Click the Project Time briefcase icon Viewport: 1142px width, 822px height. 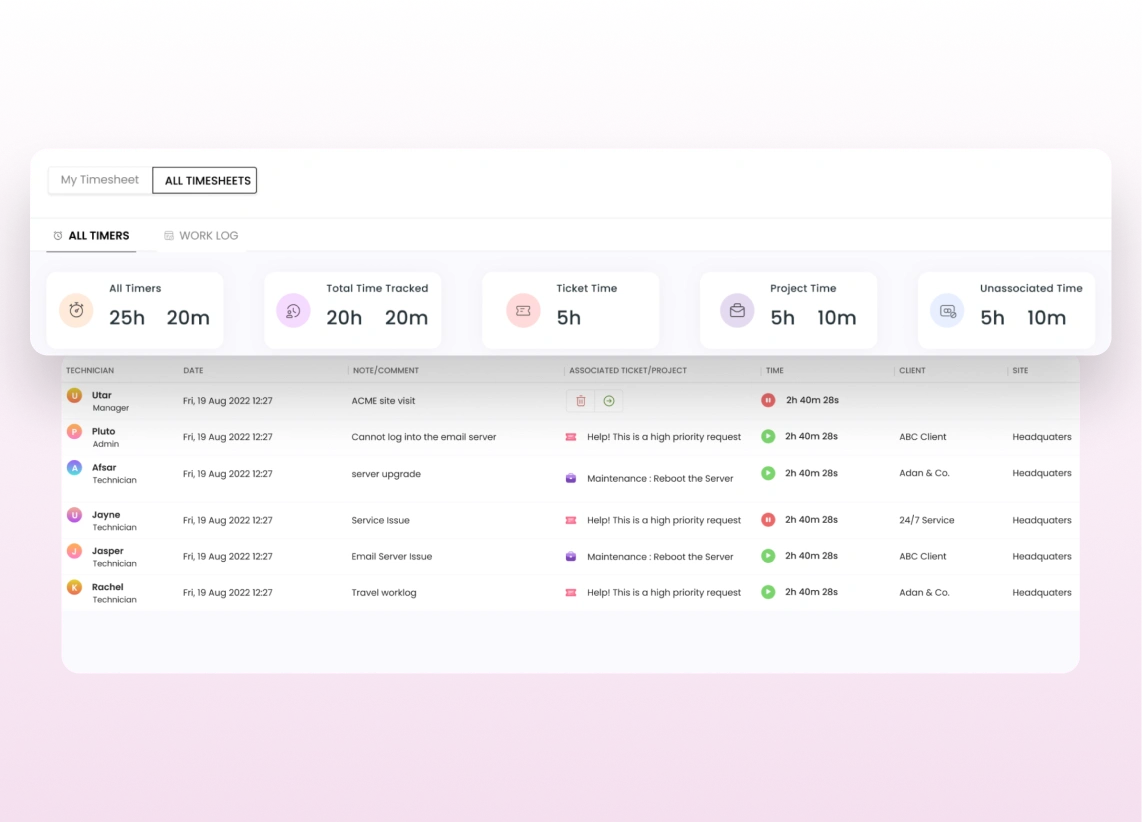(737, 310)
